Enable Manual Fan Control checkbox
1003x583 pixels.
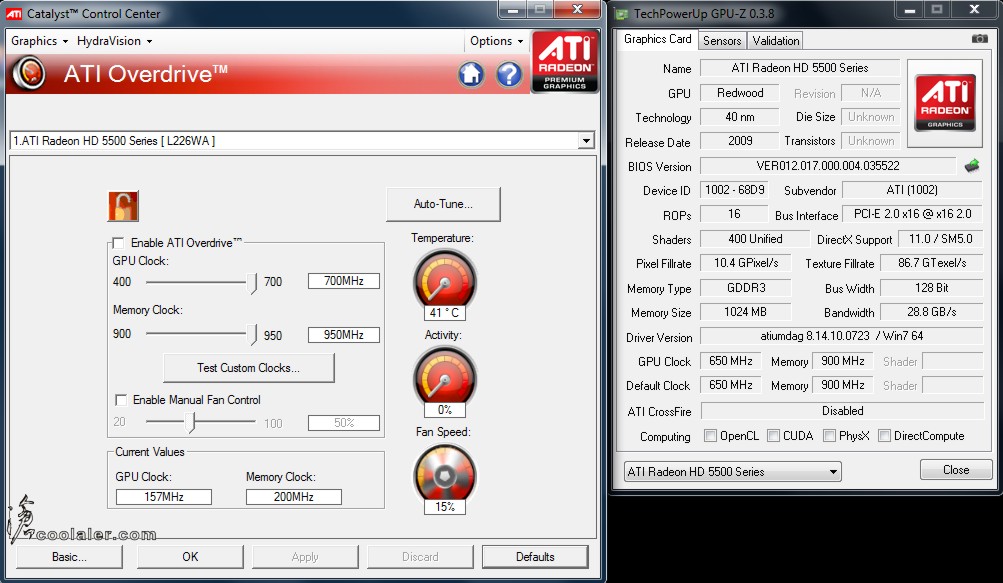coord(120,400)
